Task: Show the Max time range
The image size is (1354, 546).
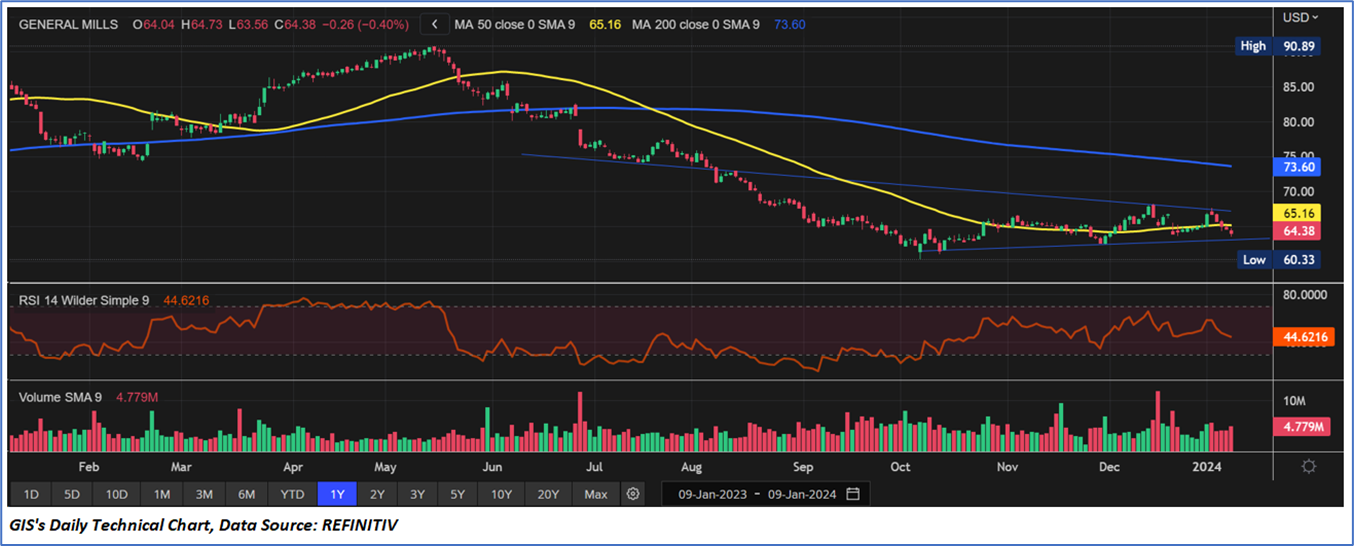Action: coord(596,494)
